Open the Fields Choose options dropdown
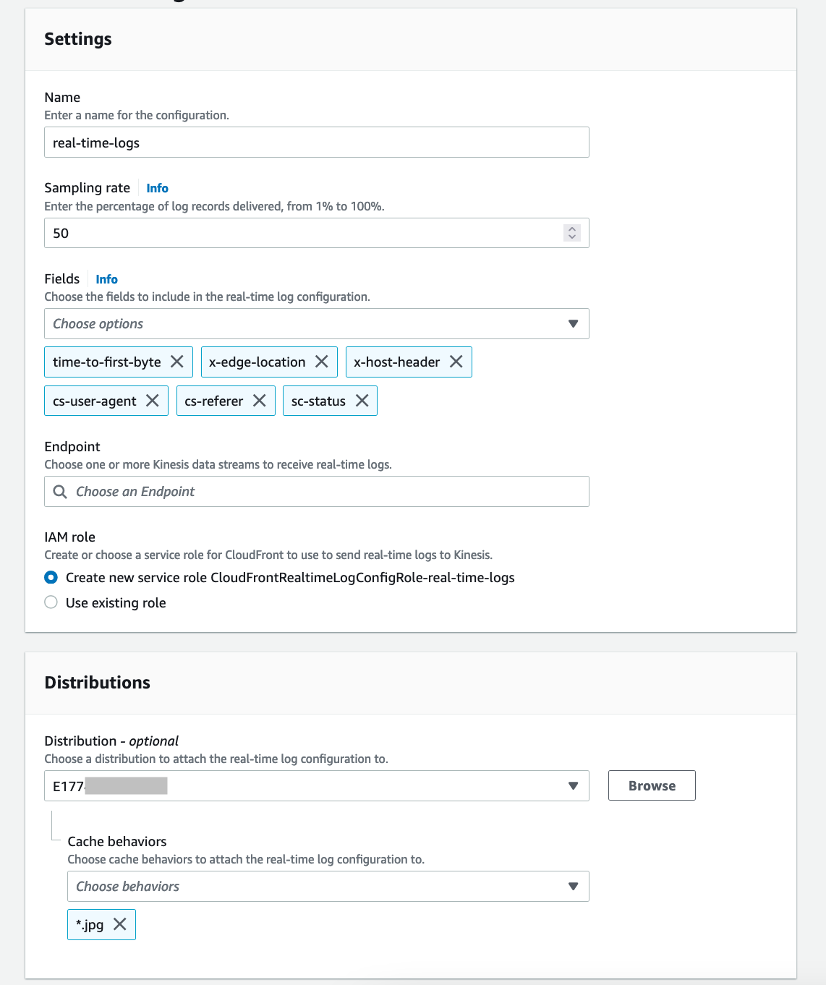The width and height of the screenshot is (827, 985). click(x=572, y=323)
